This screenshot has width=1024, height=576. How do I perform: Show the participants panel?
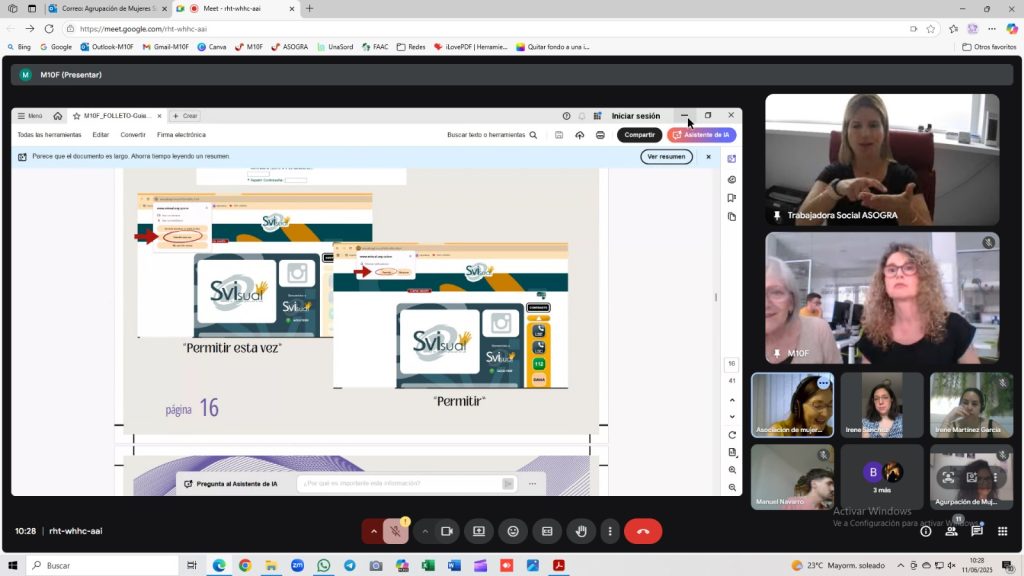click(x=952, y=532)
